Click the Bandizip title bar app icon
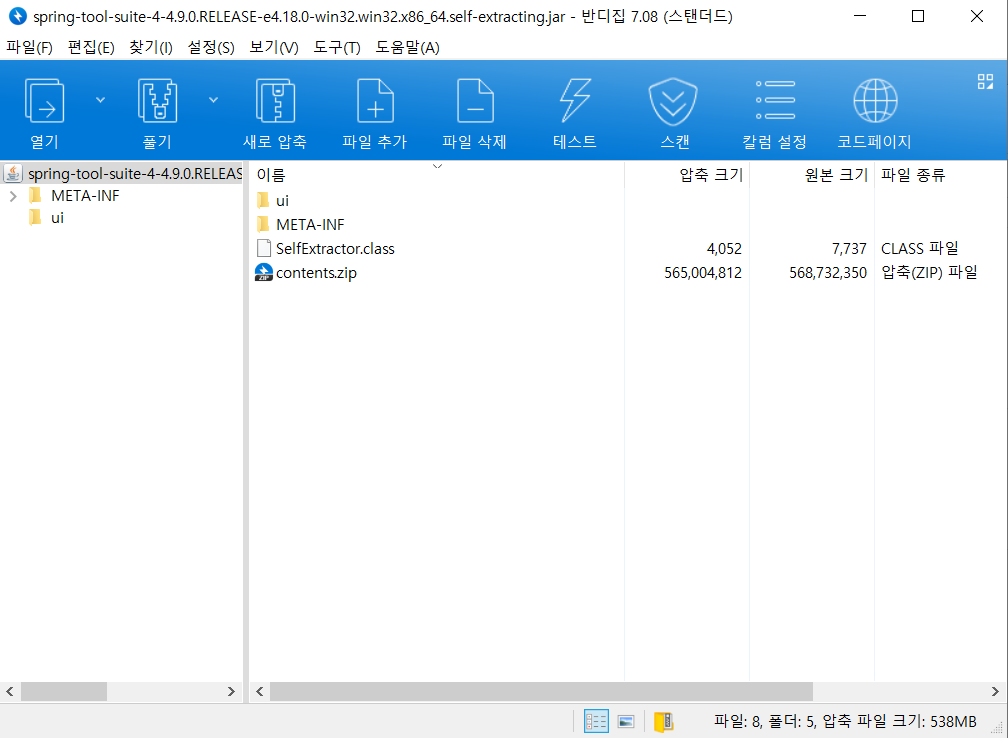 [17, 16]
